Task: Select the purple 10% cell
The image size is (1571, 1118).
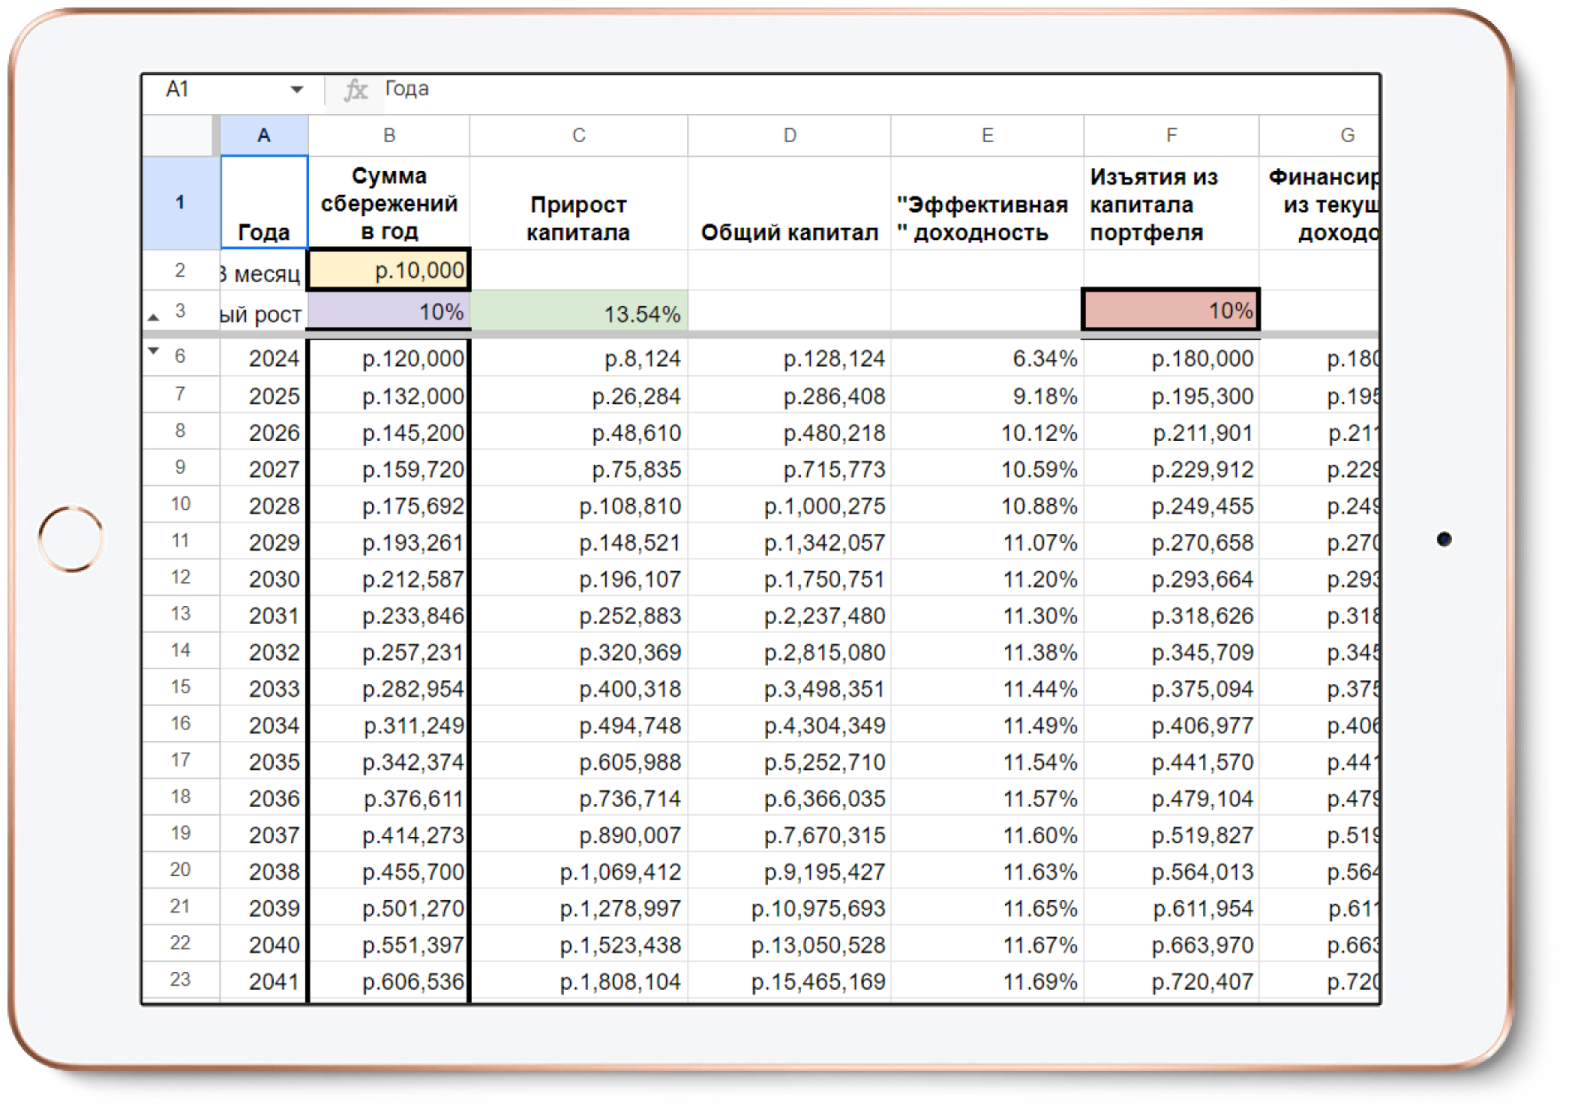Action: [x=389, y=312]
